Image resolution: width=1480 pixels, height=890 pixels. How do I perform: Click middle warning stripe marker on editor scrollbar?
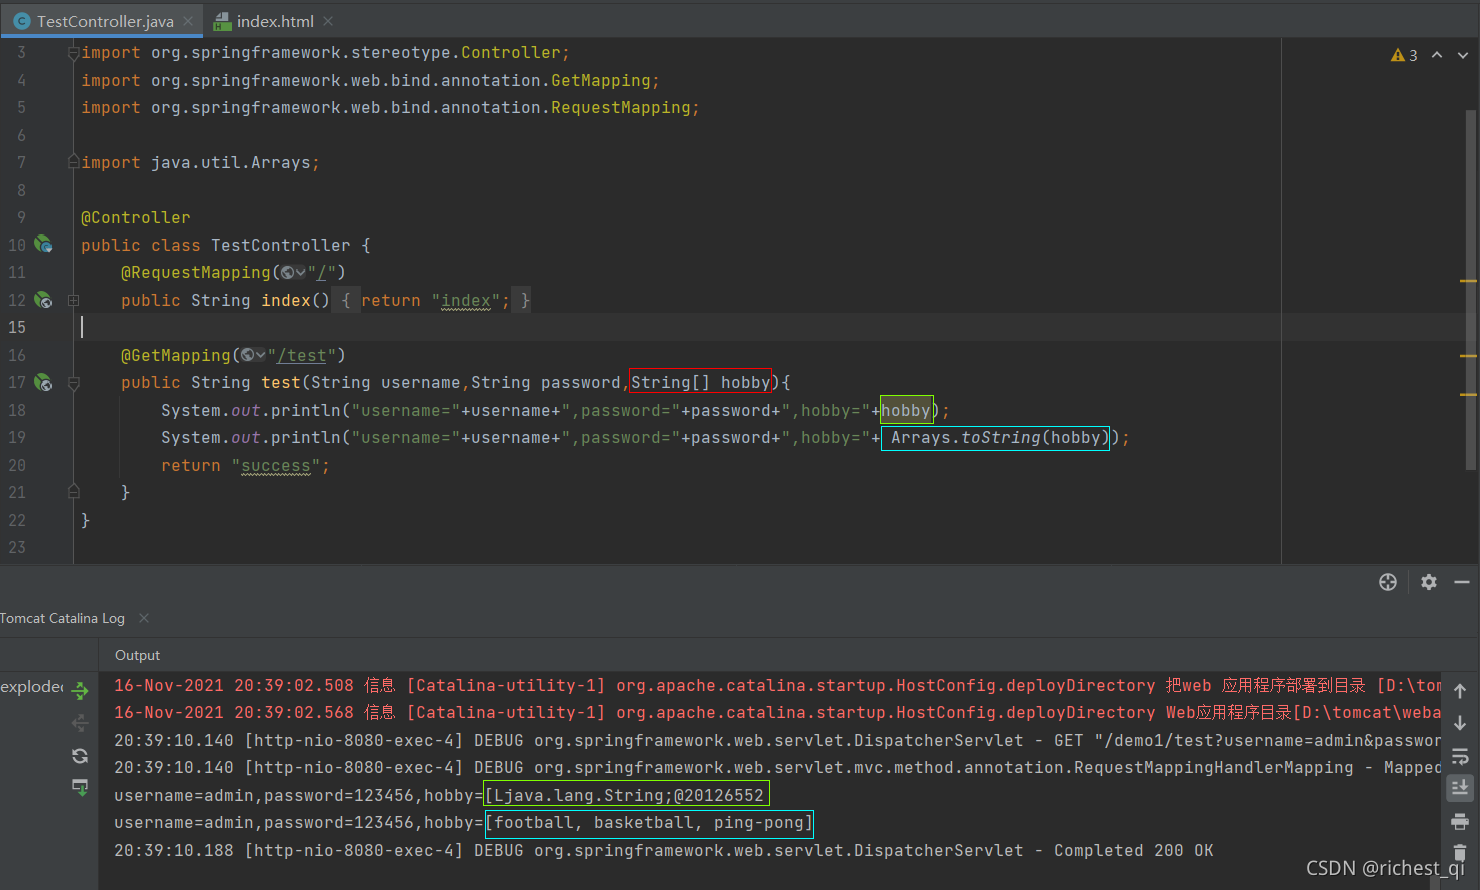[x=1468, y=356]
